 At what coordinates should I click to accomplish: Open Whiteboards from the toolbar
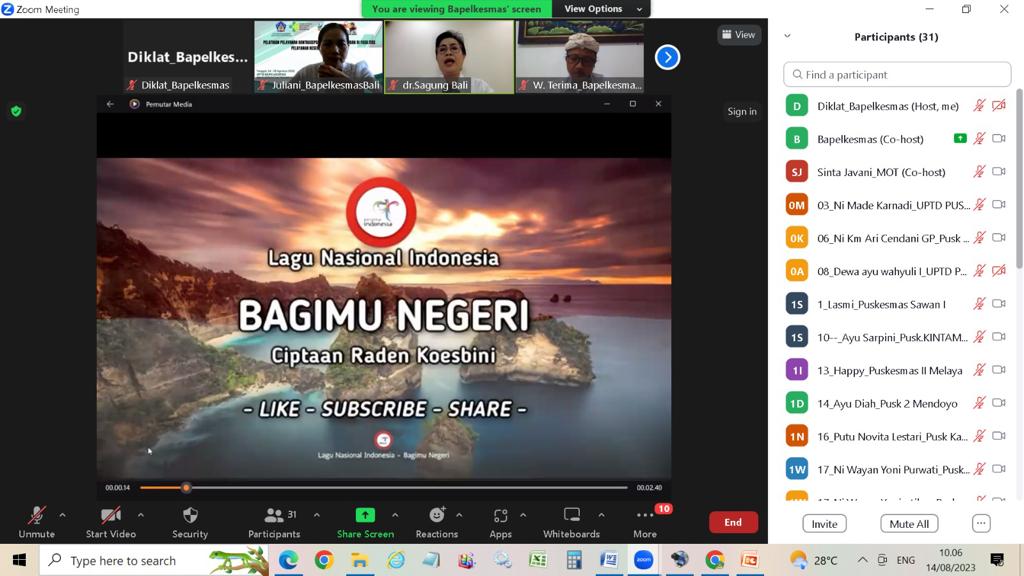[571, 522]
